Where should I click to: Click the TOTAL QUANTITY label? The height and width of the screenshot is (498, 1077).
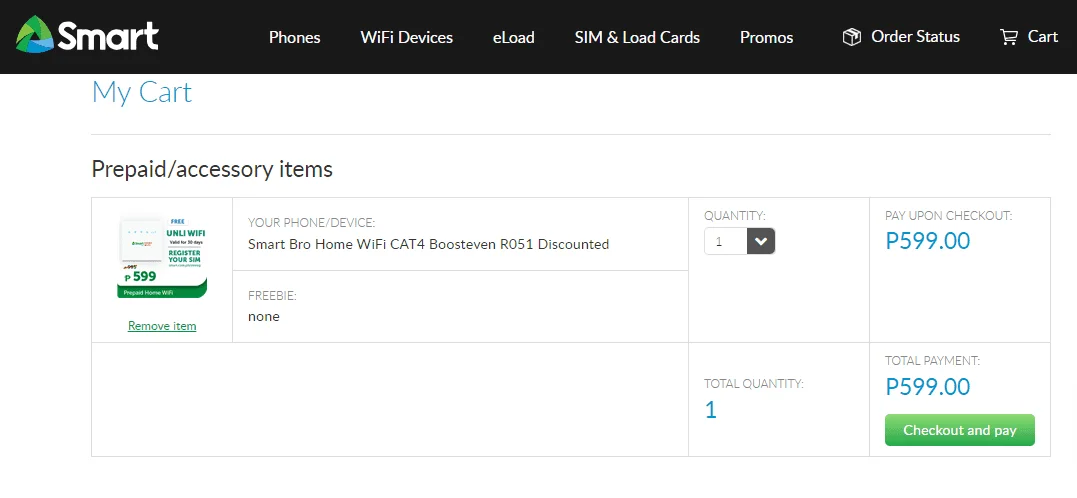[x=753, y=384]
